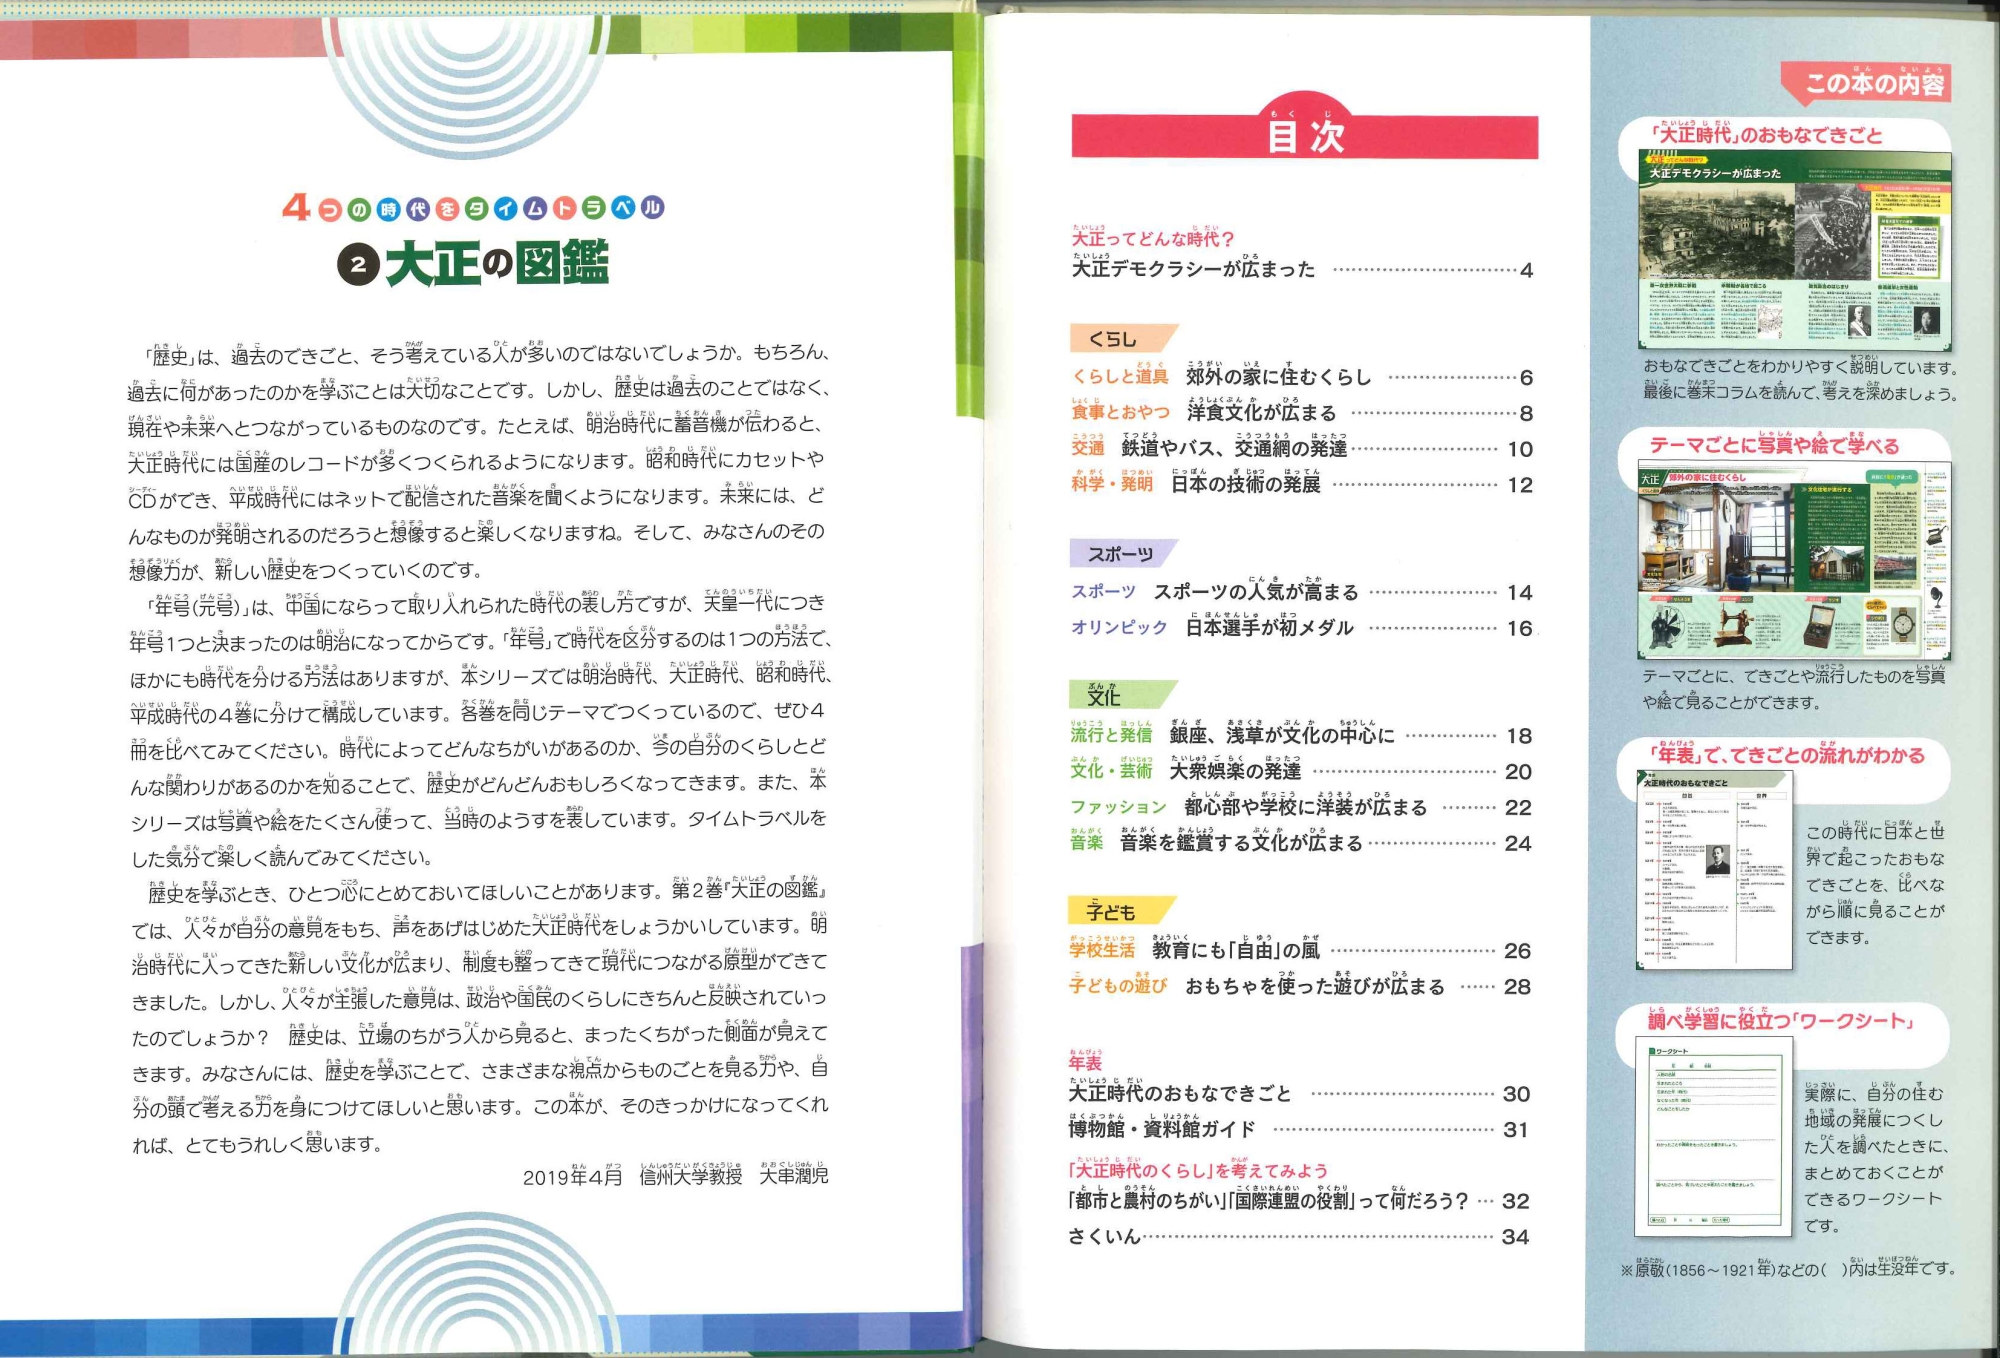The image size is (2000, 1358).
Task: Click page number 34 beside さくいん
Action: coord(1515,1237)
